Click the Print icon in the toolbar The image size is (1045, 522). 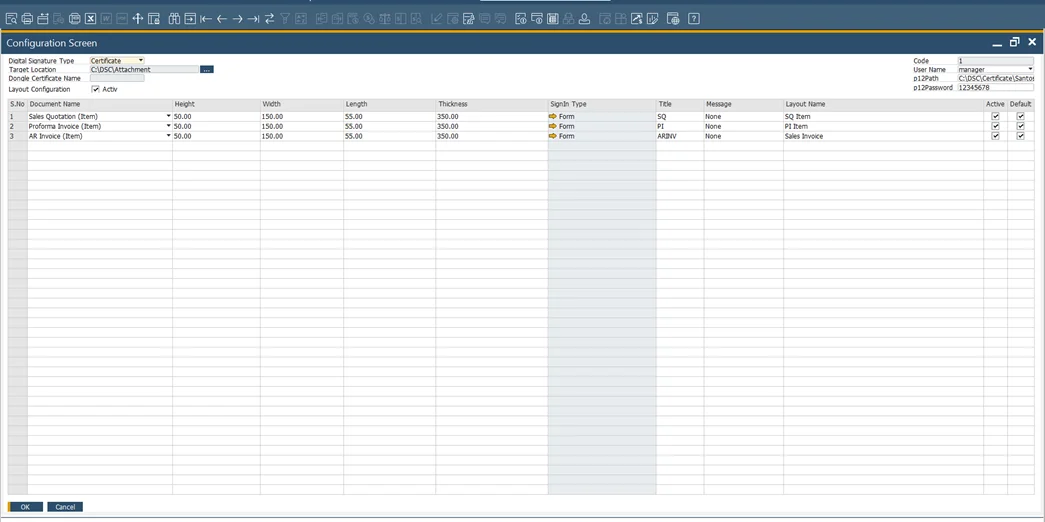click(27, 19)
